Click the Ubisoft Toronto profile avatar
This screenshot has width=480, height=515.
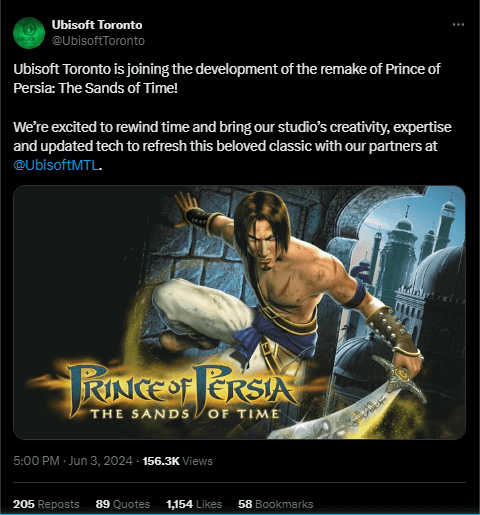29,33
